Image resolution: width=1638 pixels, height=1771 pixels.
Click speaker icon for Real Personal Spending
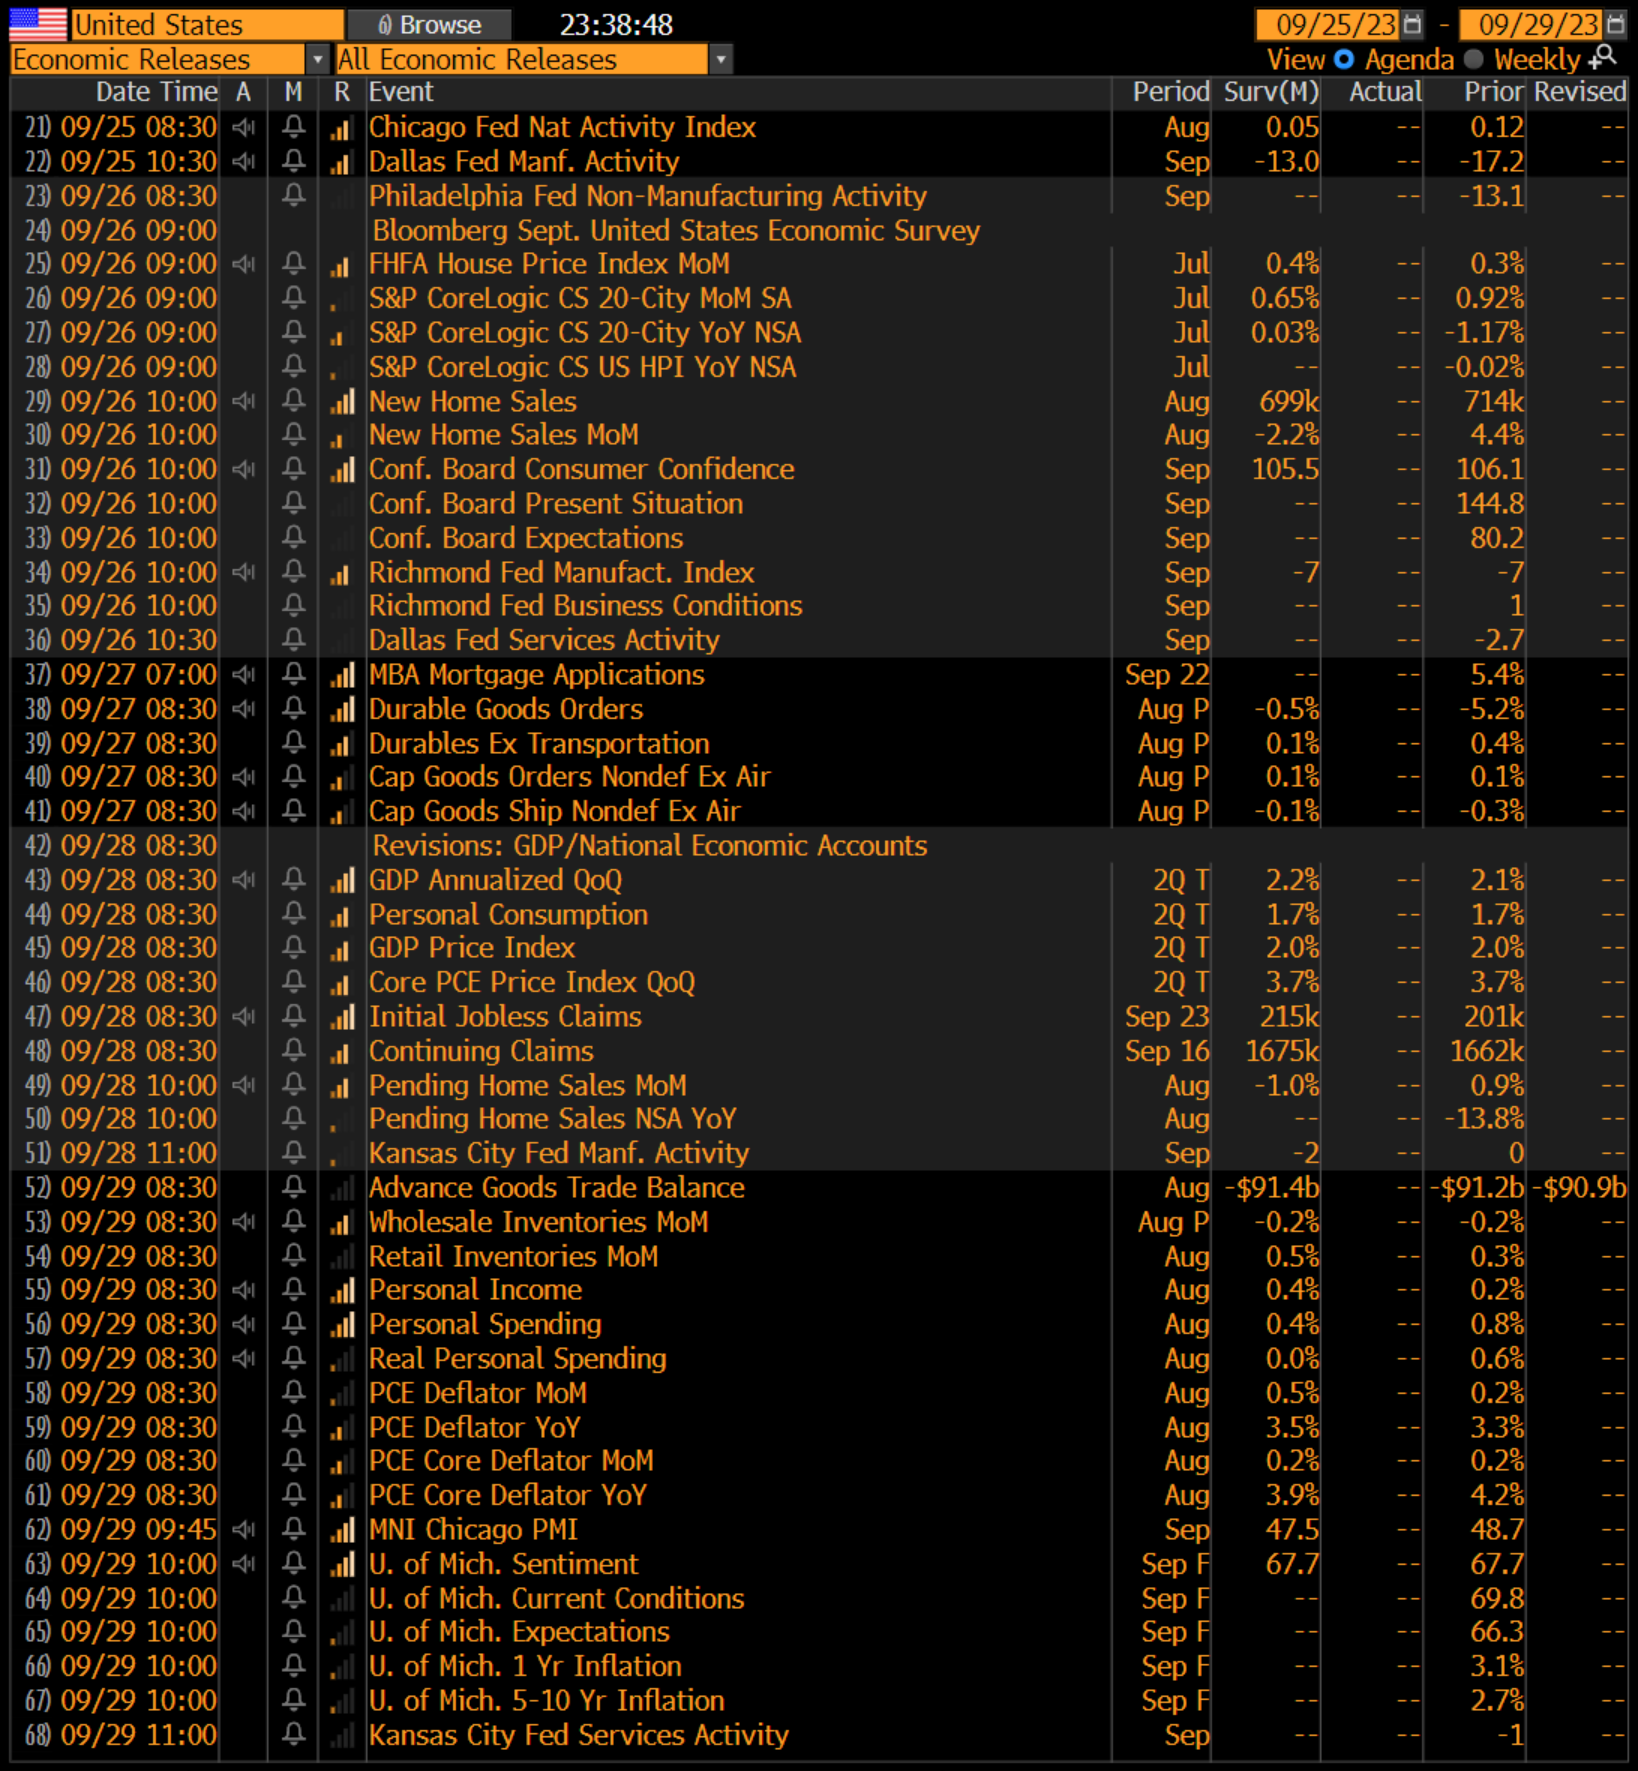243,1358
